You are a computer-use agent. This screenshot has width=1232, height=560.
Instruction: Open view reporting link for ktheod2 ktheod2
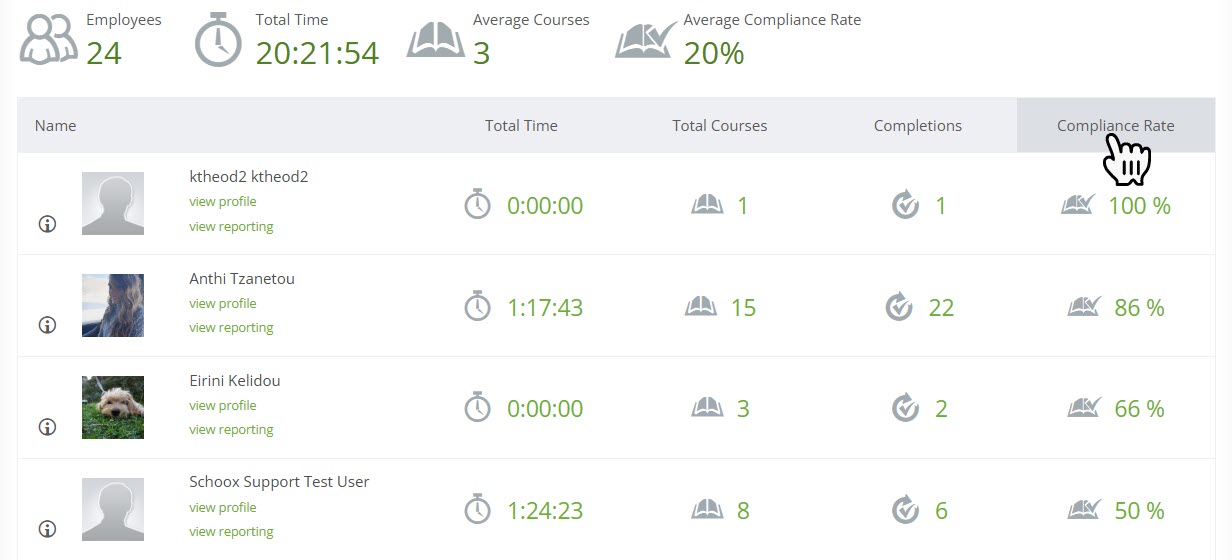pyautogui.click(x=231, y=226)
